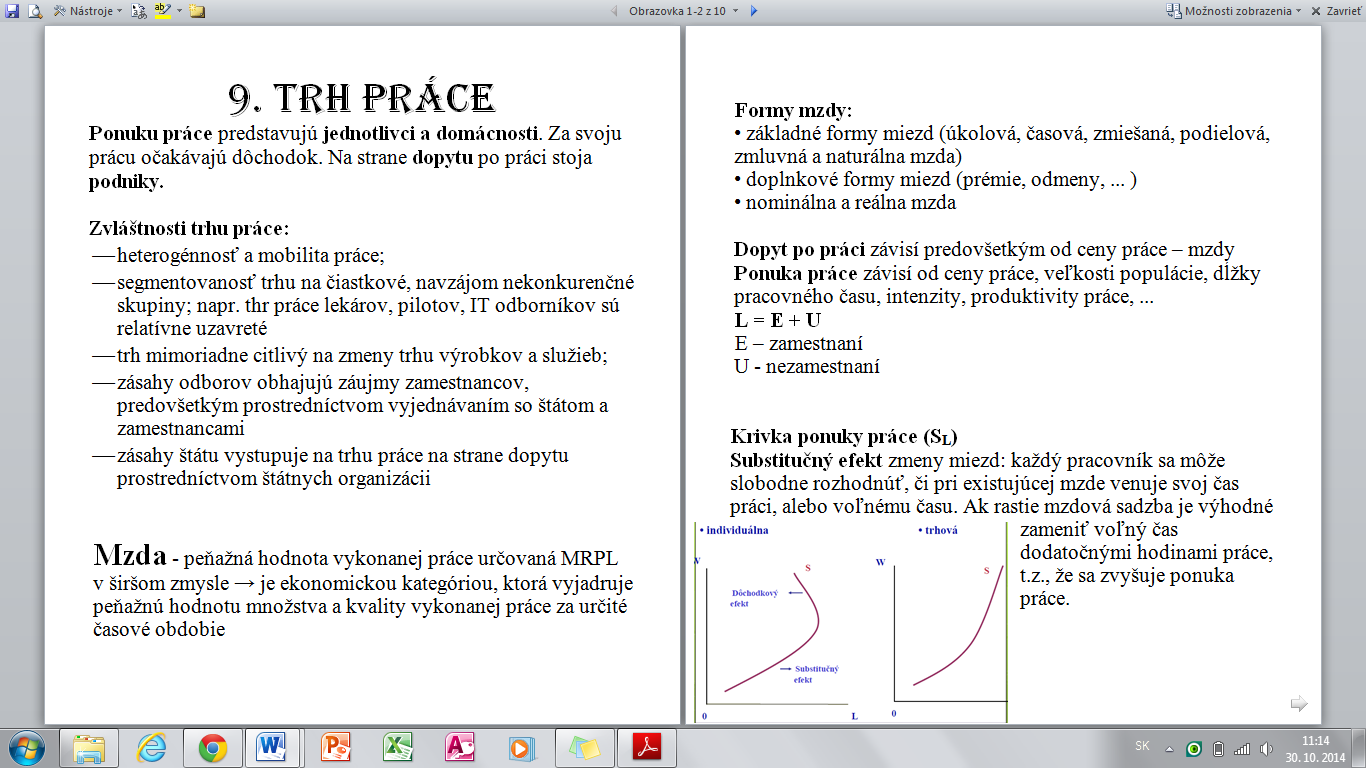This screenshot has width=1366, height=768.
Task: Click the grey next page arrow on the page
Action: tap(1299, 704)
